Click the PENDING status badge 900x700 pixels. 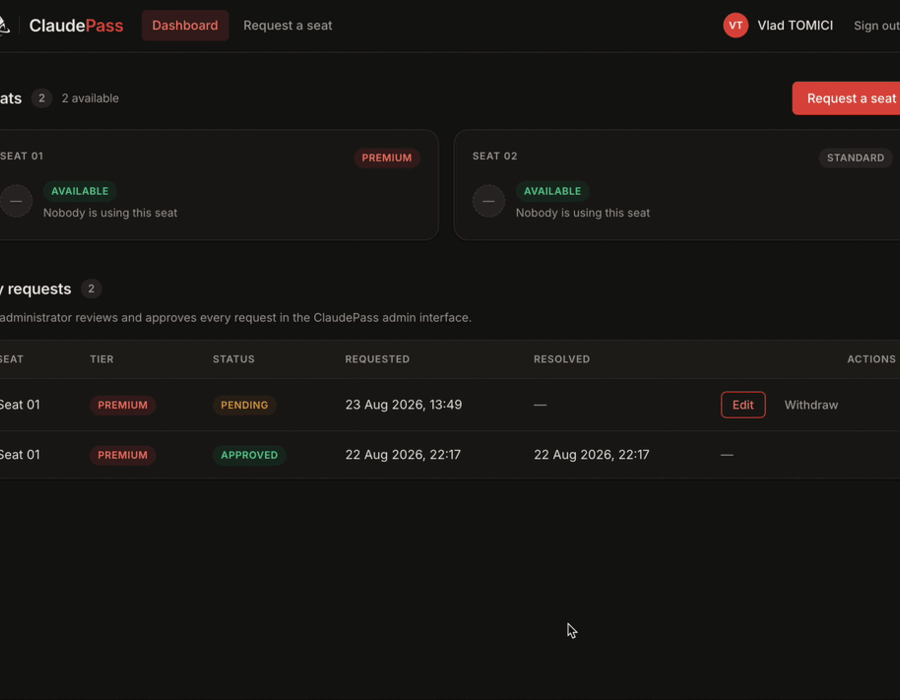tap(245, 405)
